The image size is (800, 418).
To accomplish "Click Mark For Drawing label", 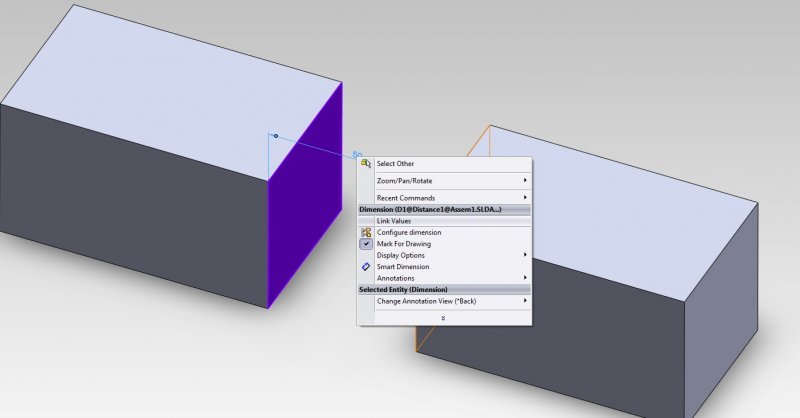I will [x=404, y=244].
